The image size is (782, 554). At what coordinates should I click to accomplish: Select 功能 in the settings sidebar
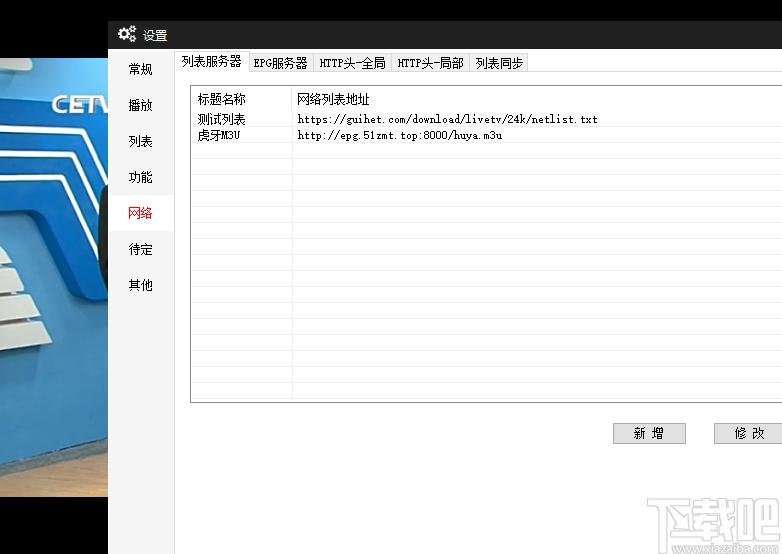click(141, 178)
